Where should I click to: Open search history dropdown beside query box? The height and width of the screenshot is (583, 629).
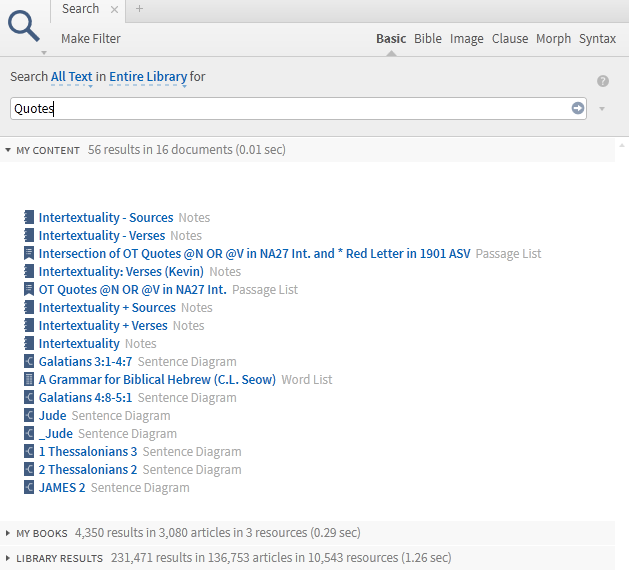[x=602, y=109]
